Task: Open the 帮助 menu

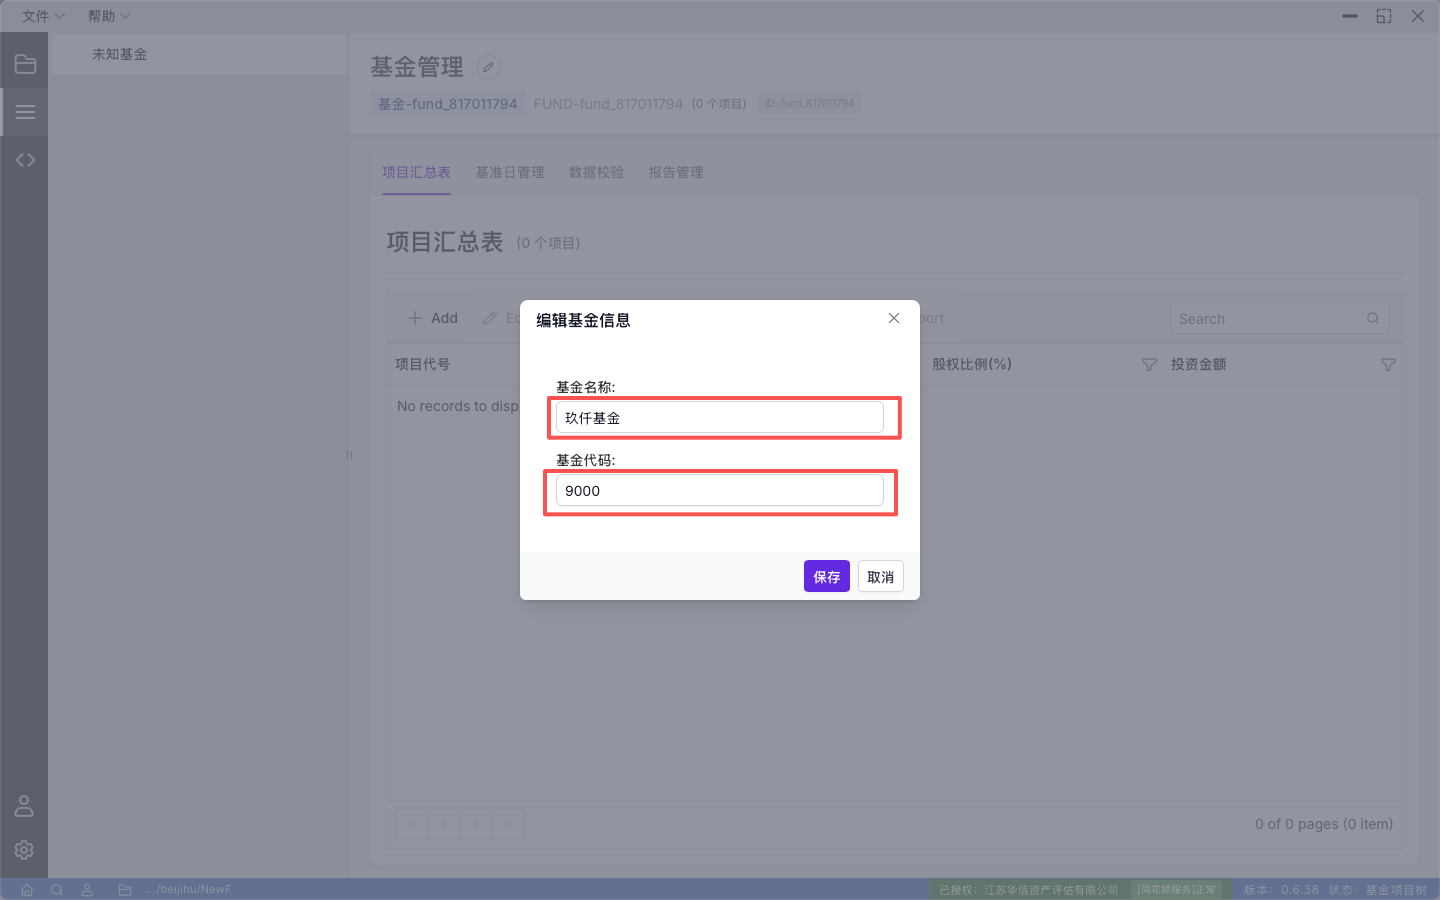Action: coord(109,16)
